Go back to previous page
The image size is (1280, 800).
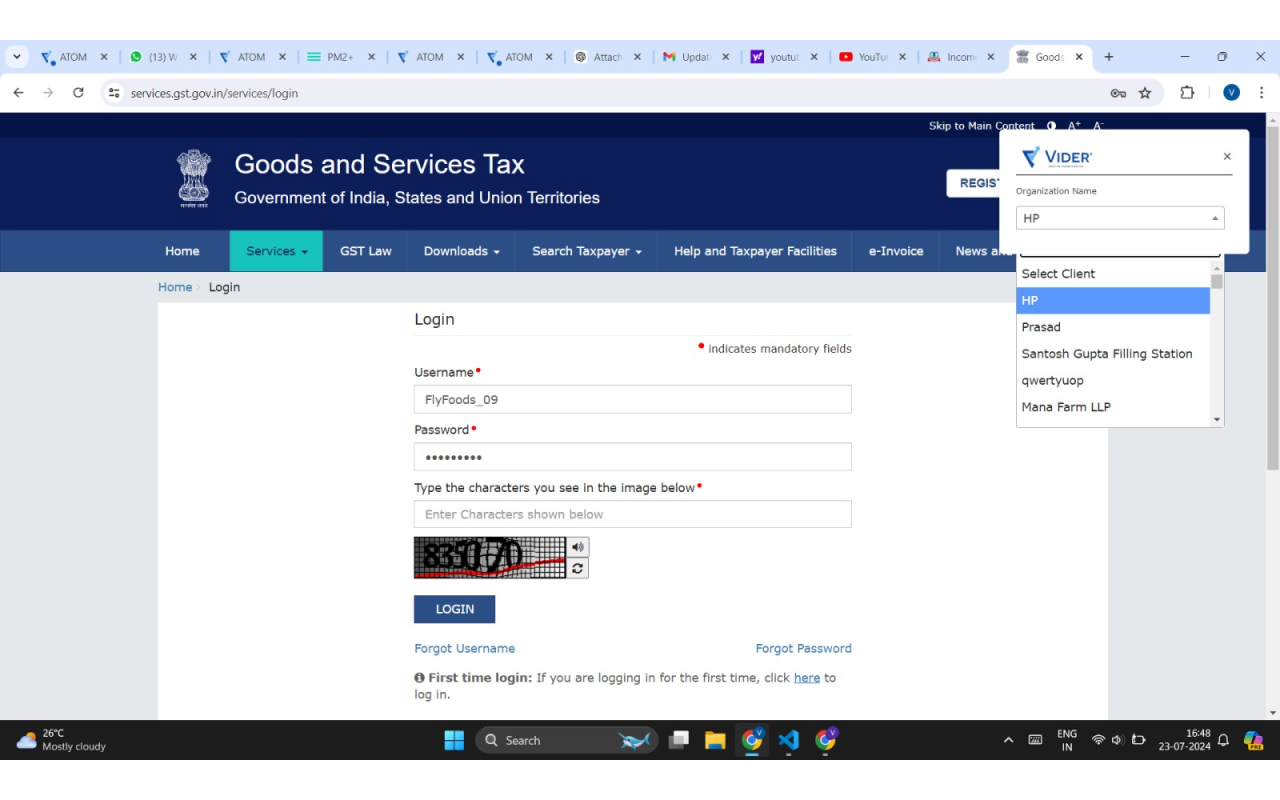click(x=18, y=93)
